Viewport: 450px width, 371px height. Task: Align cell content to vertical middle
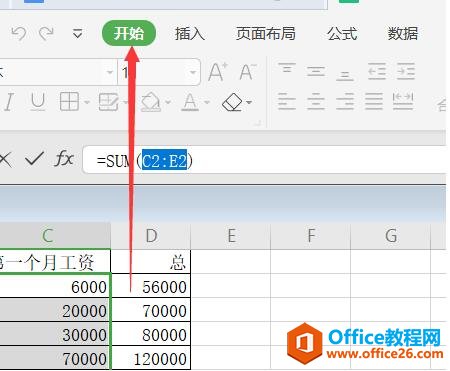click(x=316, y=71)
